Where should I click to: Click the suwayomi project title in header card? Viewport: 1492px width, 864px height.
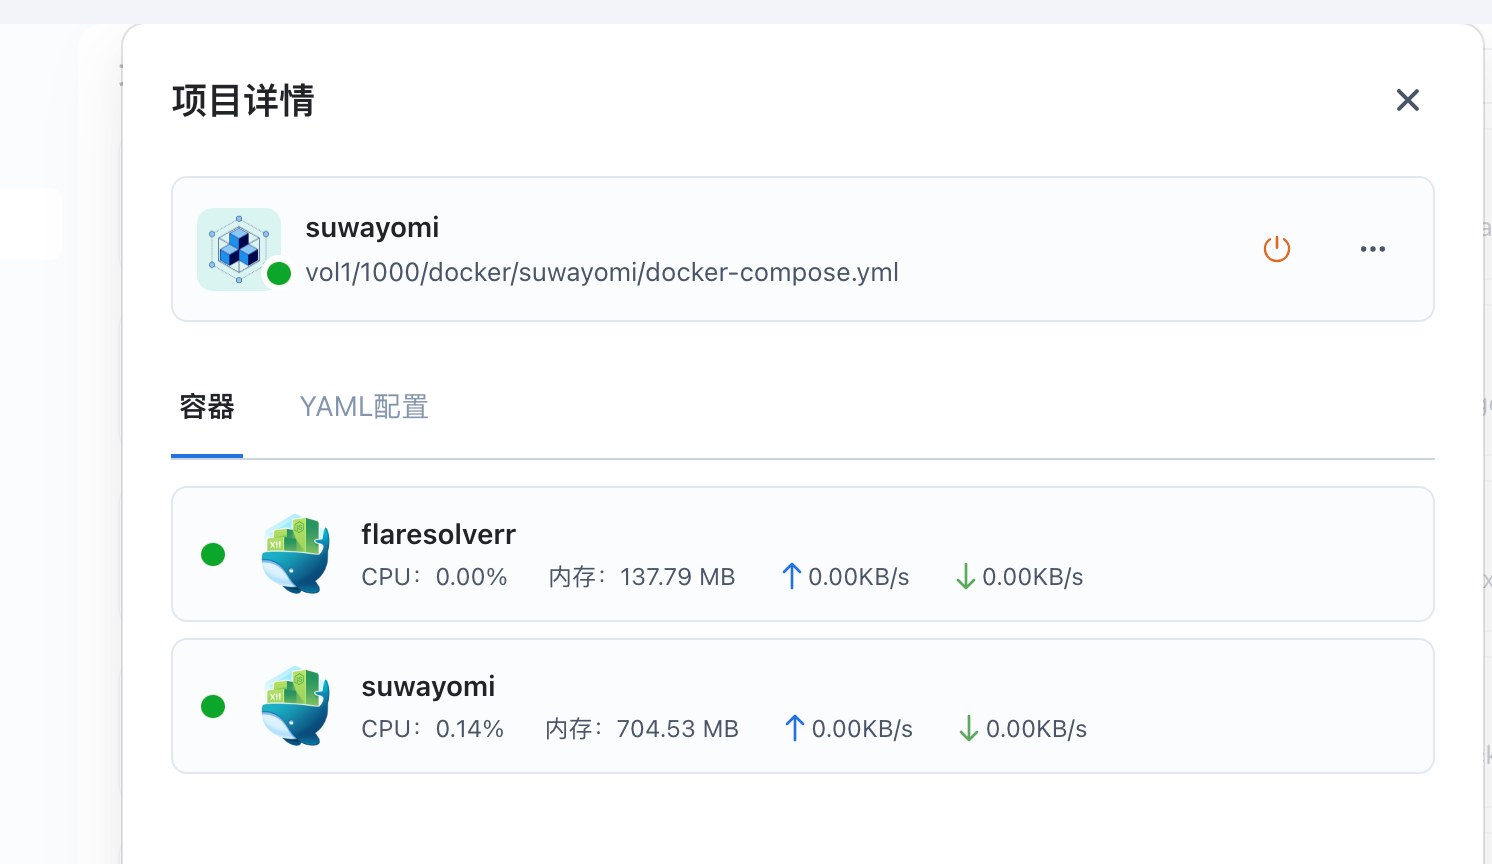[372, 228]
